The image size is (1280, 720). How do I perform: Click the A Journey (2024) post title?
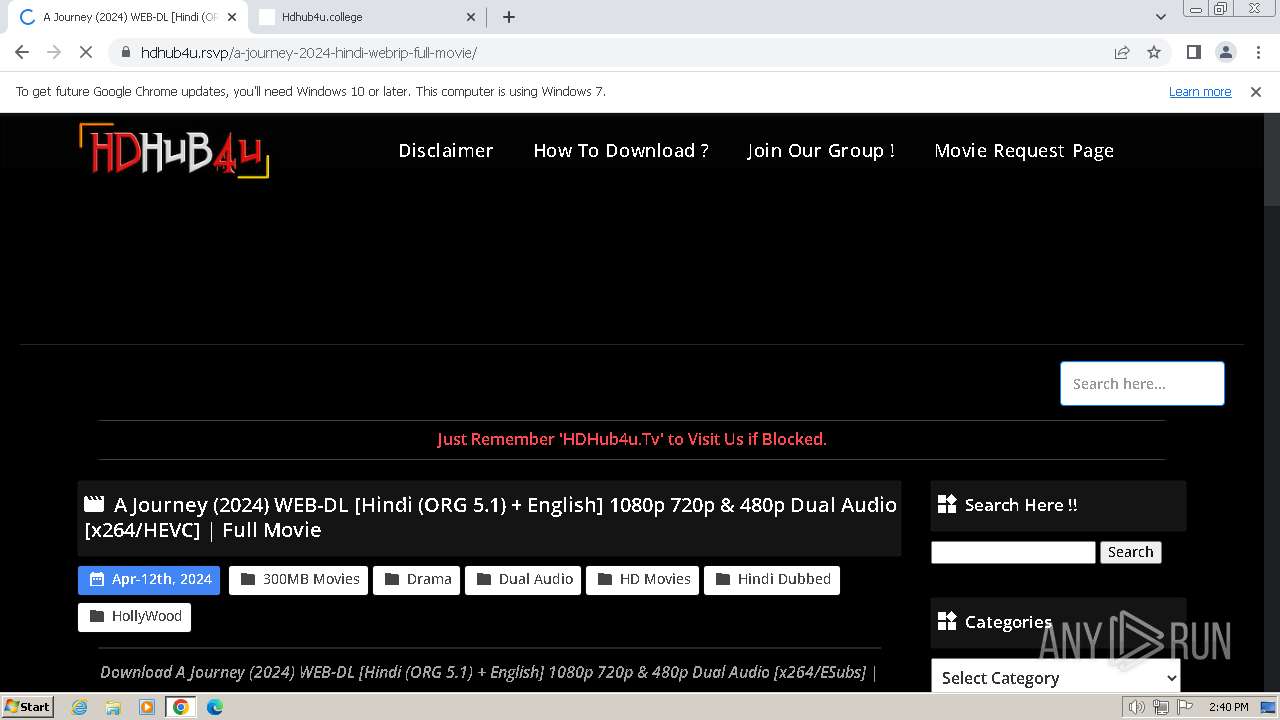[x=490, y=518]
